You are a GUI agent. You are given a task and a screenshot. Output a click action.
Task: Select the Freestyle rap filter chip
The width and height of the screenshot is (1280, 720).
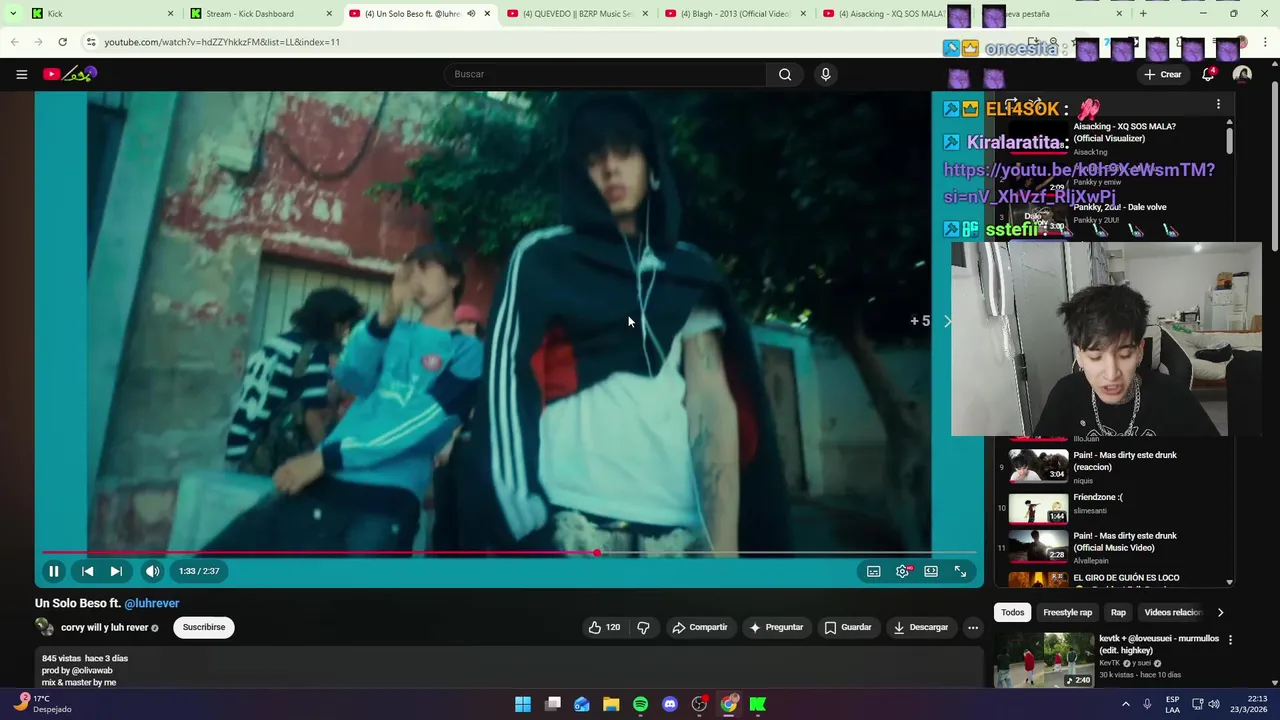1067,612
